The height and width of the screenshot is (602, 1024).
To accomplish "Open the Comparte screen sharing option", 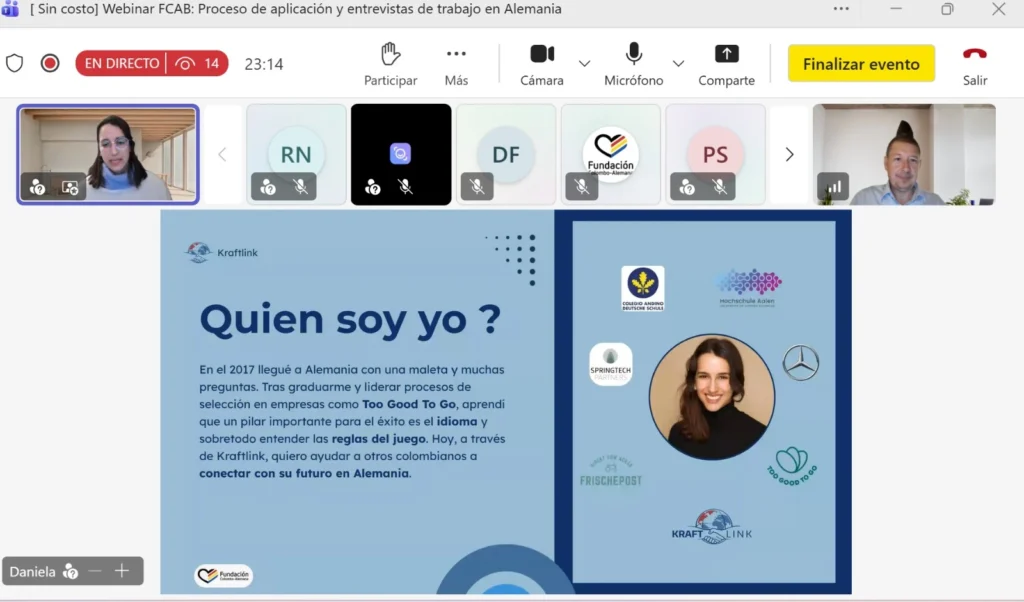I will point(726,63).
